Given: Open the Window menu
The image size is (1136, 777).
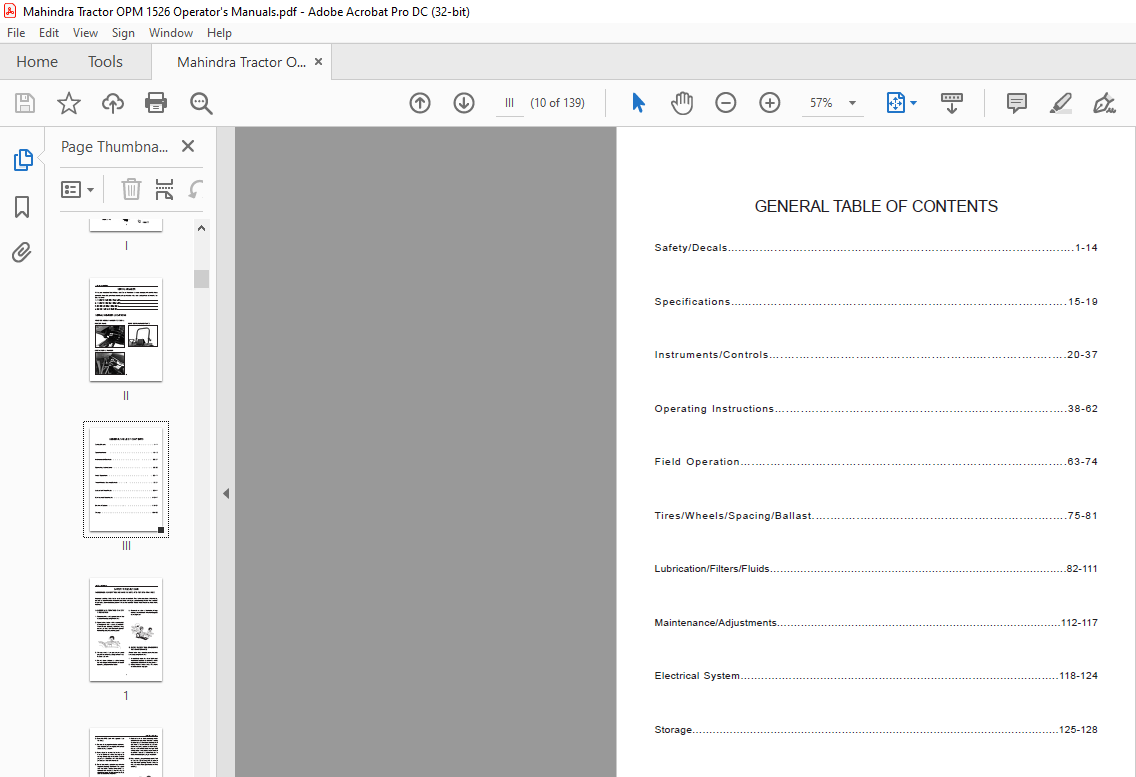Looking at the screenshot, I should [x=171, y=33].
